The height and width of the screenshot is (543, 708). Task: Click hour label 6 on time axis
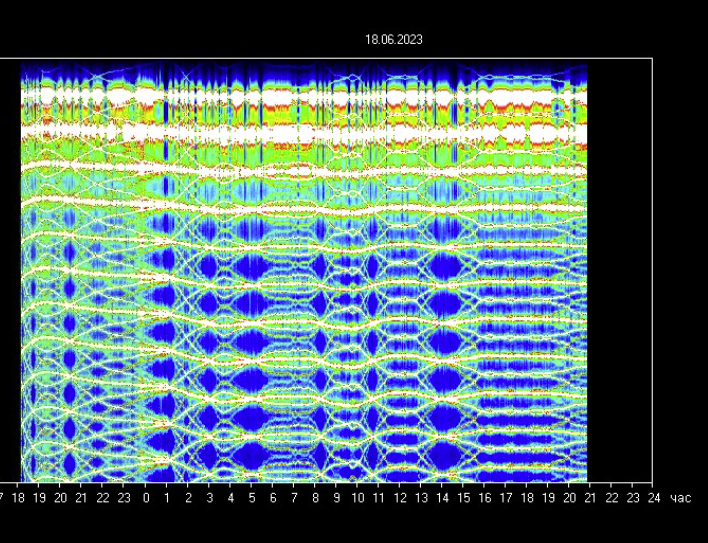click(x=273, y=498)
